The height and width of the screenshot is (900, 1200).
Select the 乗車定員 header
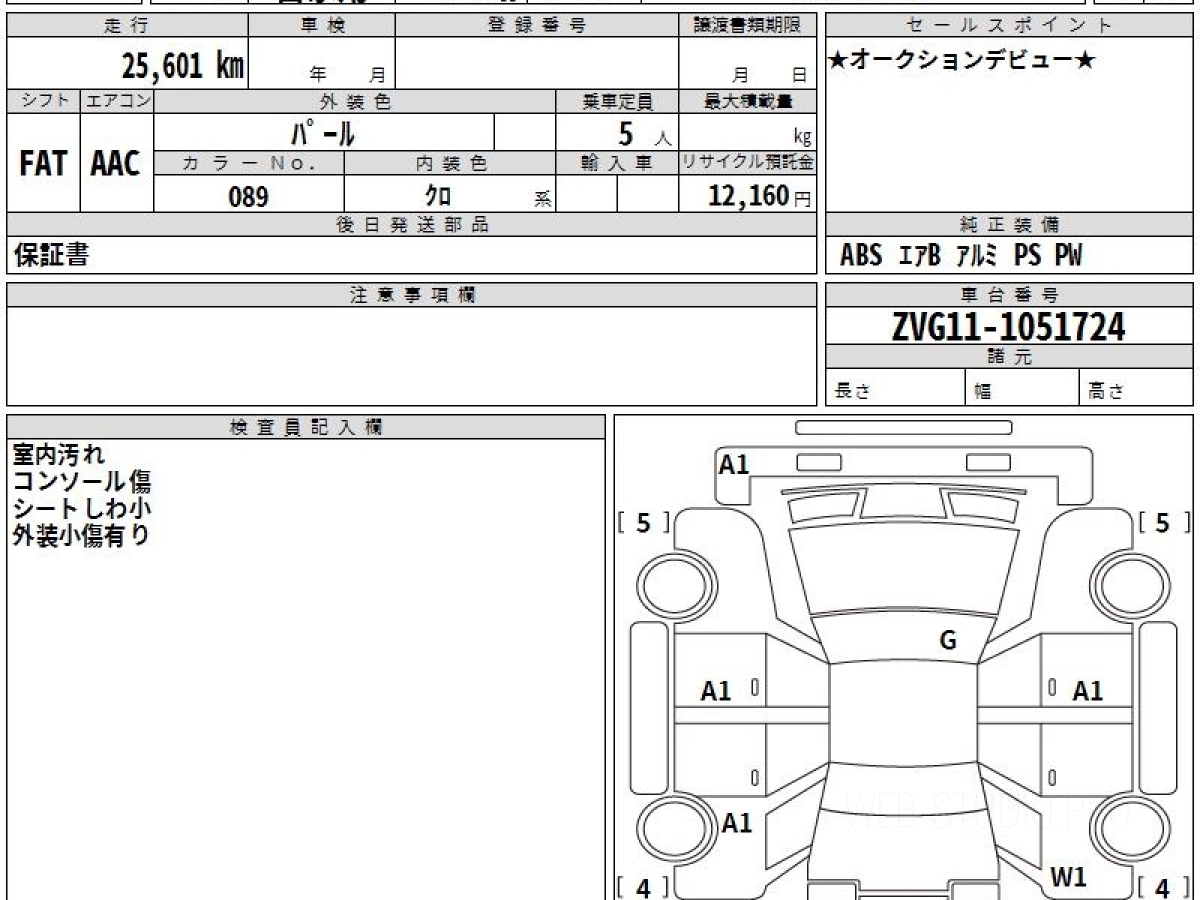pos(618,101)
